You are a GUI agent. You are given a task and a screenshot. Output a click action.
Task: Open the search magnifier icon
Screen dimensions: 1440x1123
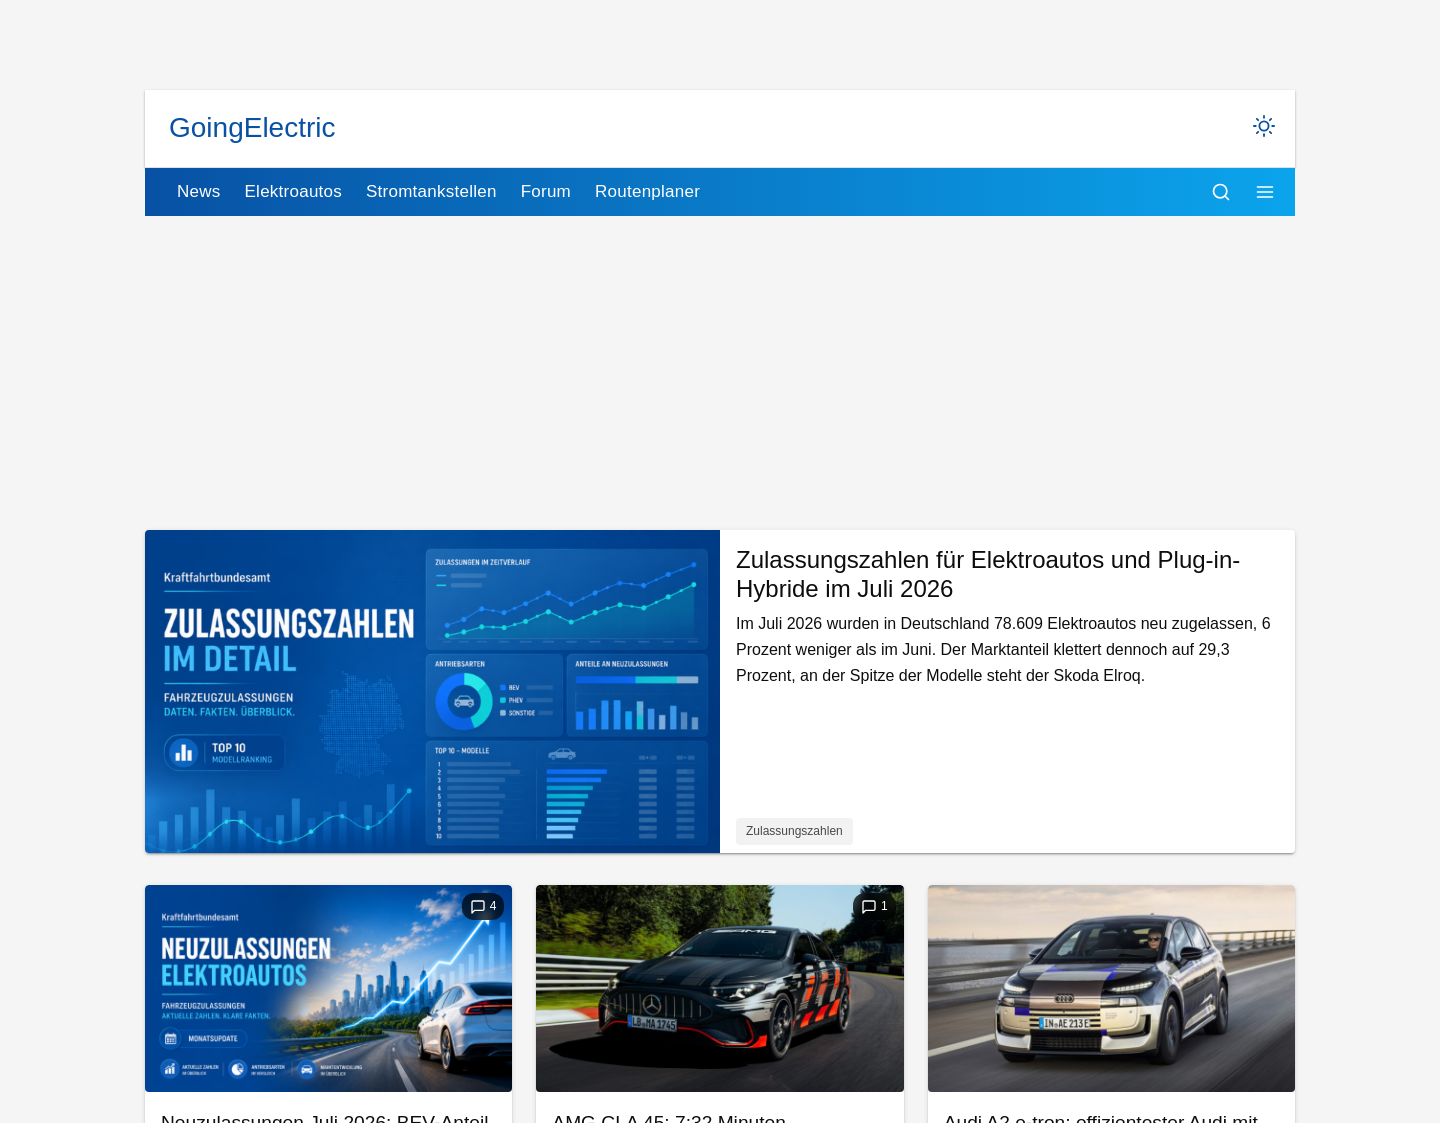click(x=1221, y=192)
